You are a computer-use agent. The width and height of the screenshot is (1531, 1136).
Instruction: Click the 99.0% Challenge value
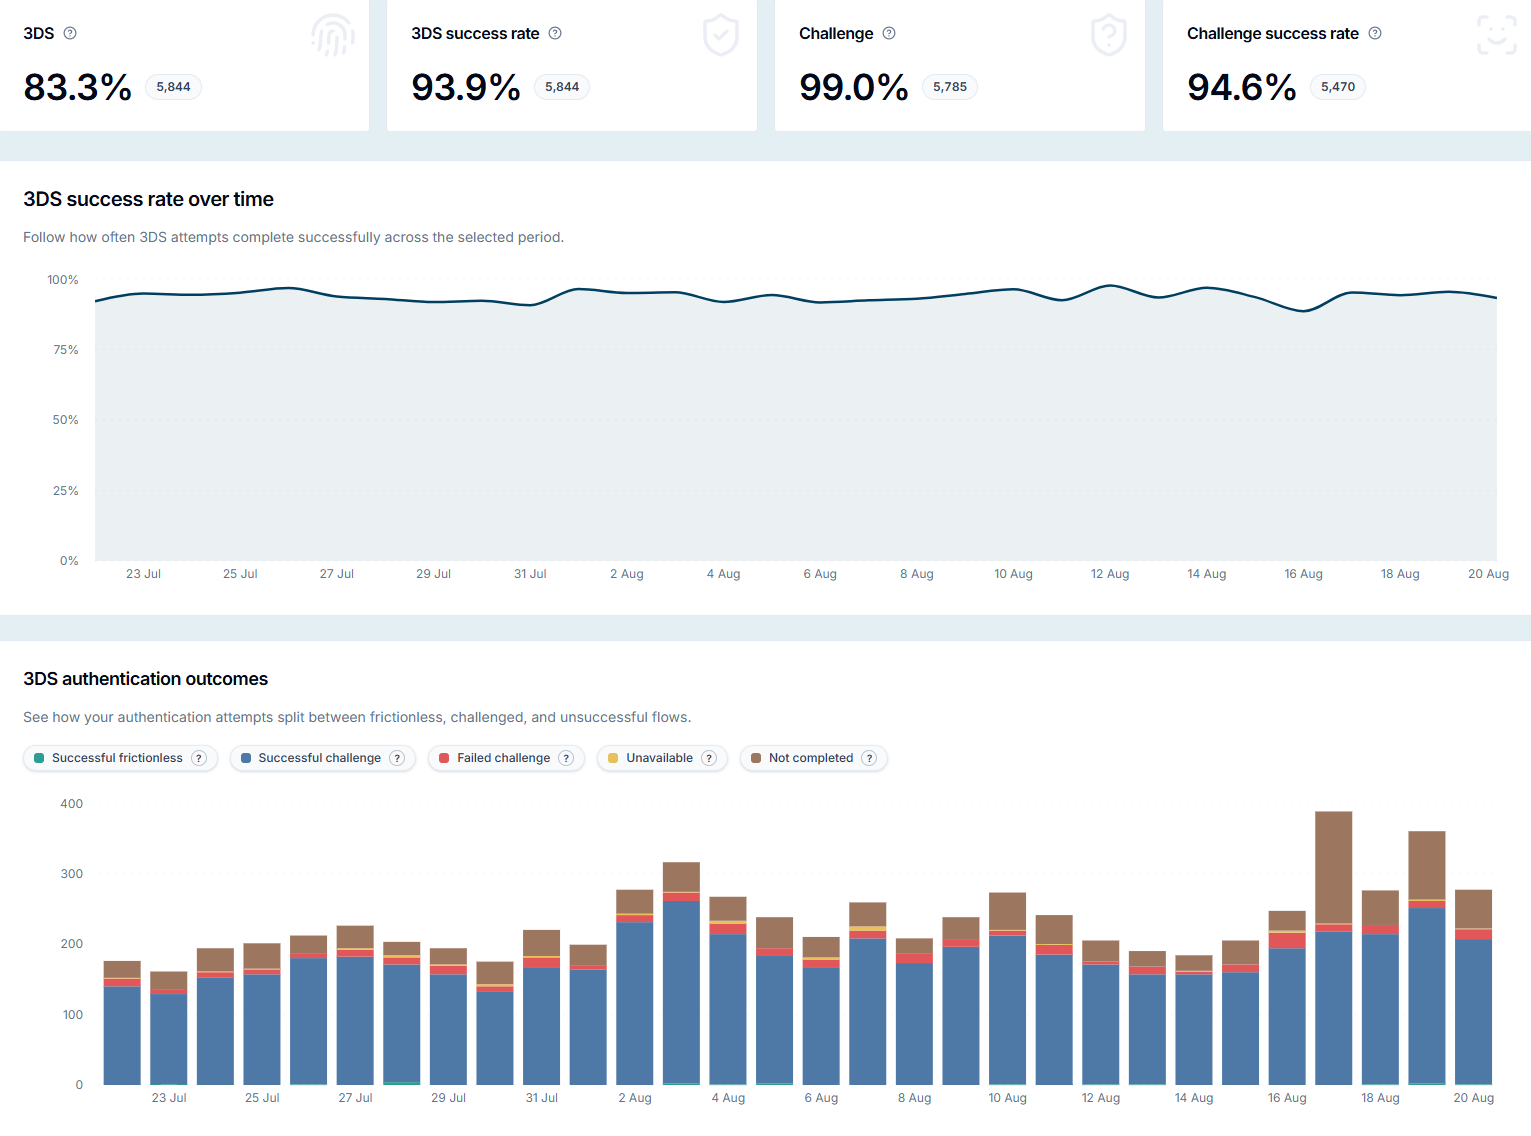pos(854,87)
